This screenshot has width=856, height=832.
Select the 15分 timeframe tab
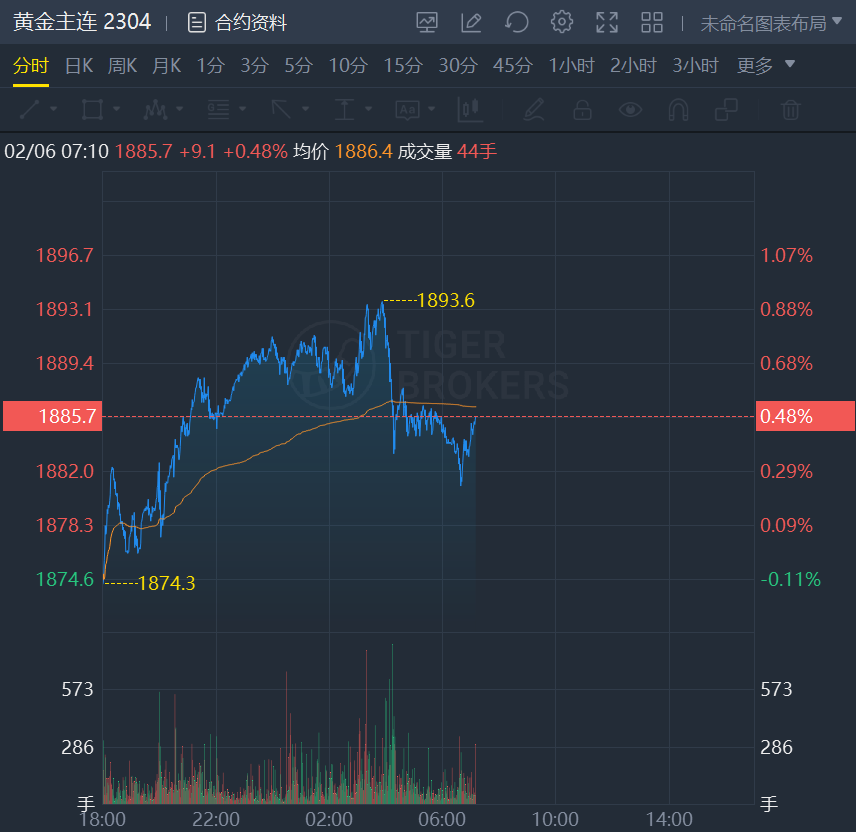click(403, 66)
